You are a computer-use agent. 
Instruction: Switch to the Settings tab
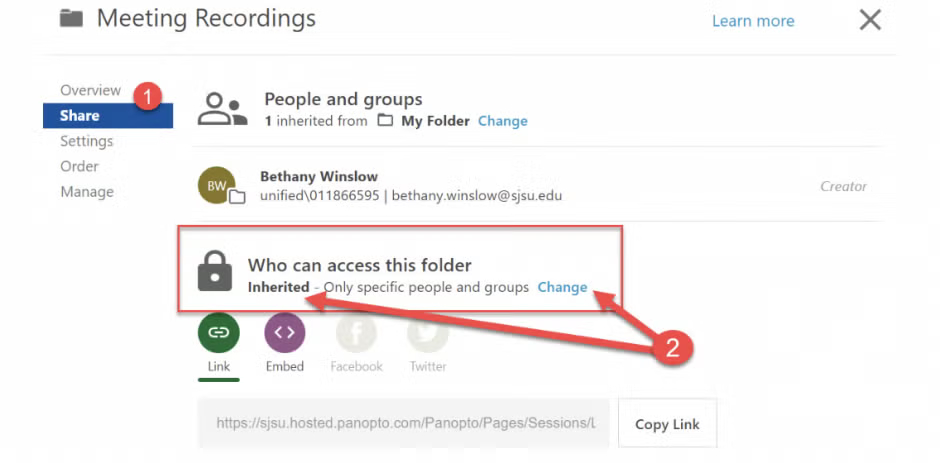click(87, 141)
